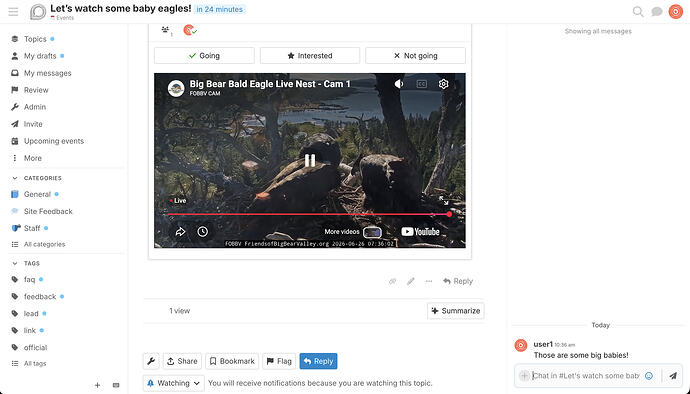690x394 pixels.
Task: Click the Discourse site logo icon
Action: 38,12
